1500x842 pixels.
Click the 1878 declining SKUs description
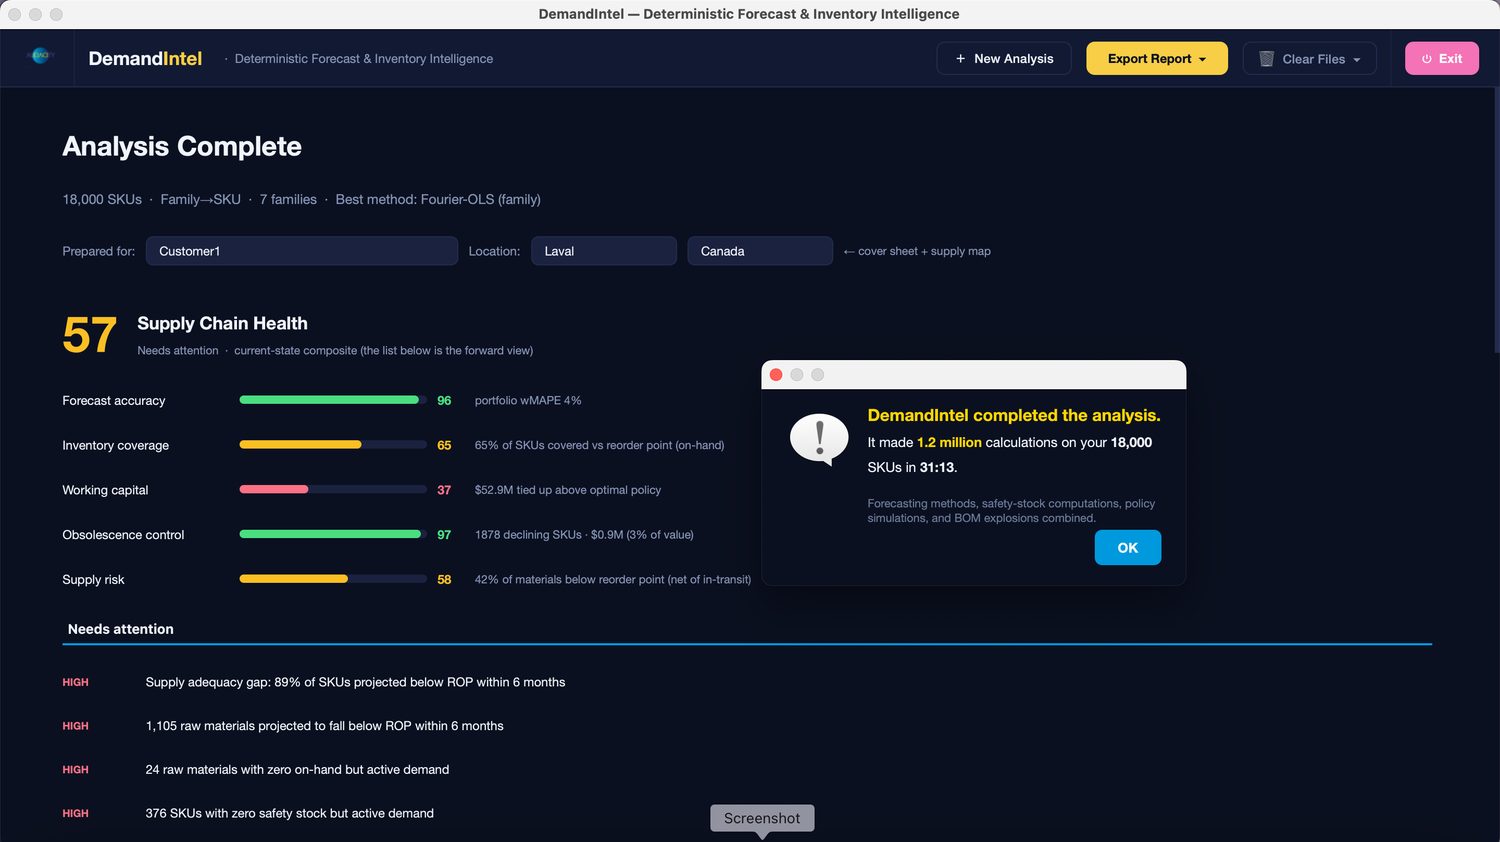point(584,535)
